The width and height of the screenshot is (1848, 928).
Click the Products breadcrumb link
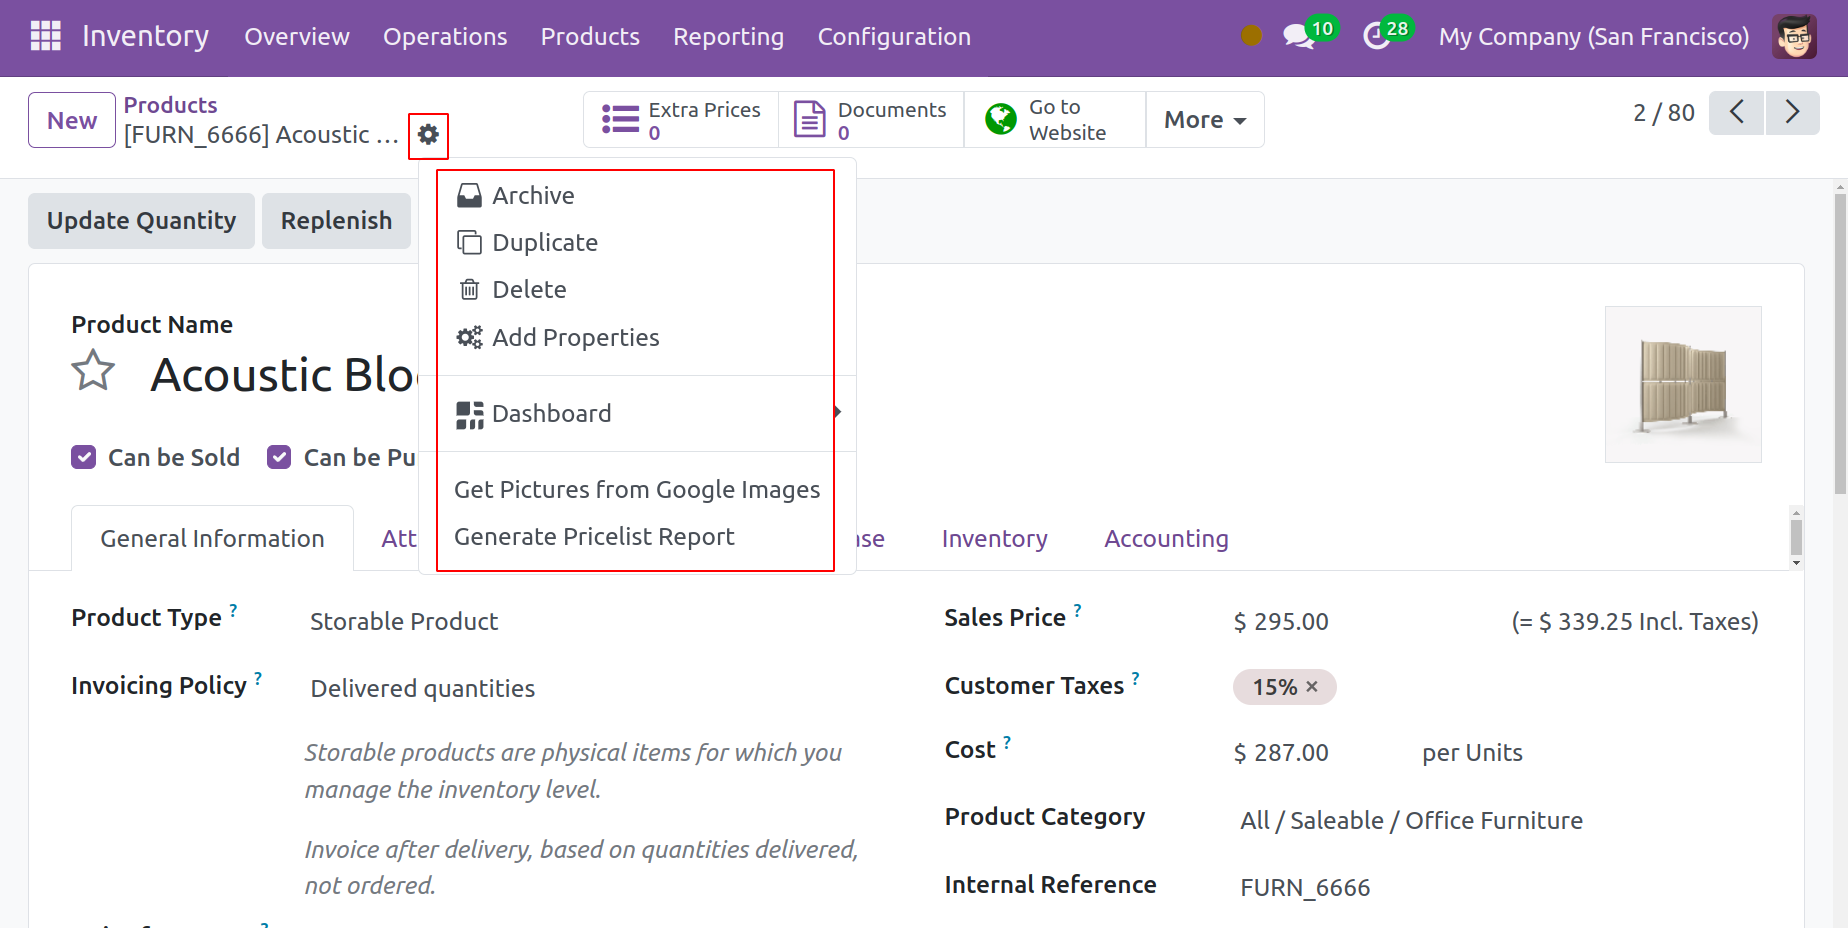(x=170, y=105)
